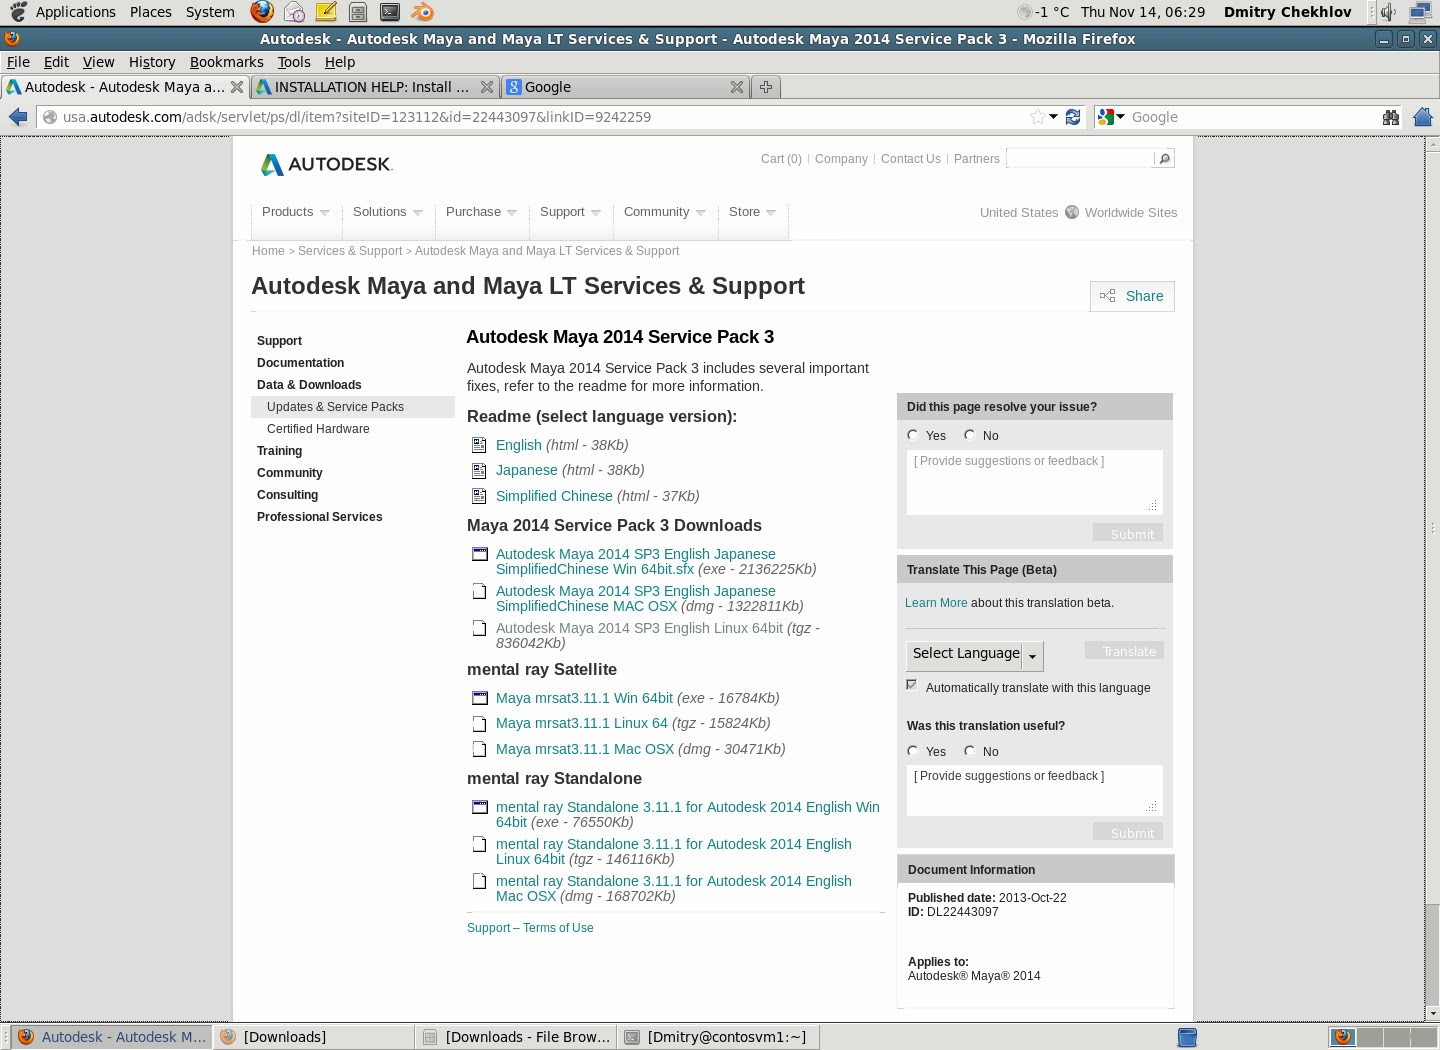Click the Terms of Use footer link
Viewport: 1440px width, 1050px height.
point(558,928)
